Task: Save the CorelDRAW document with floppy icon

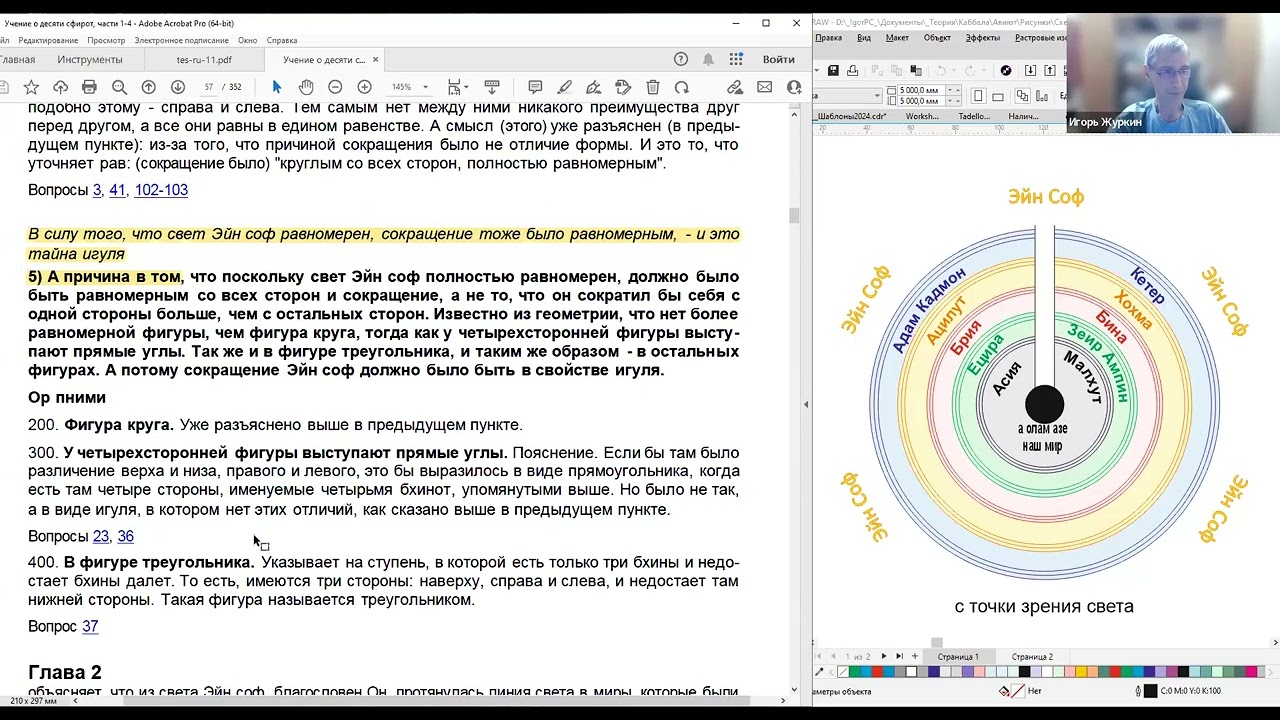Action: (832, 70)
